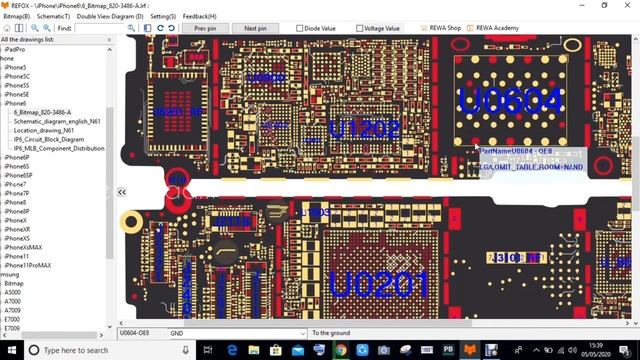The width and height of the screenshot is (640, 360).
Task: Close the All the drawings list panel
Action: [x=109, y=40]
